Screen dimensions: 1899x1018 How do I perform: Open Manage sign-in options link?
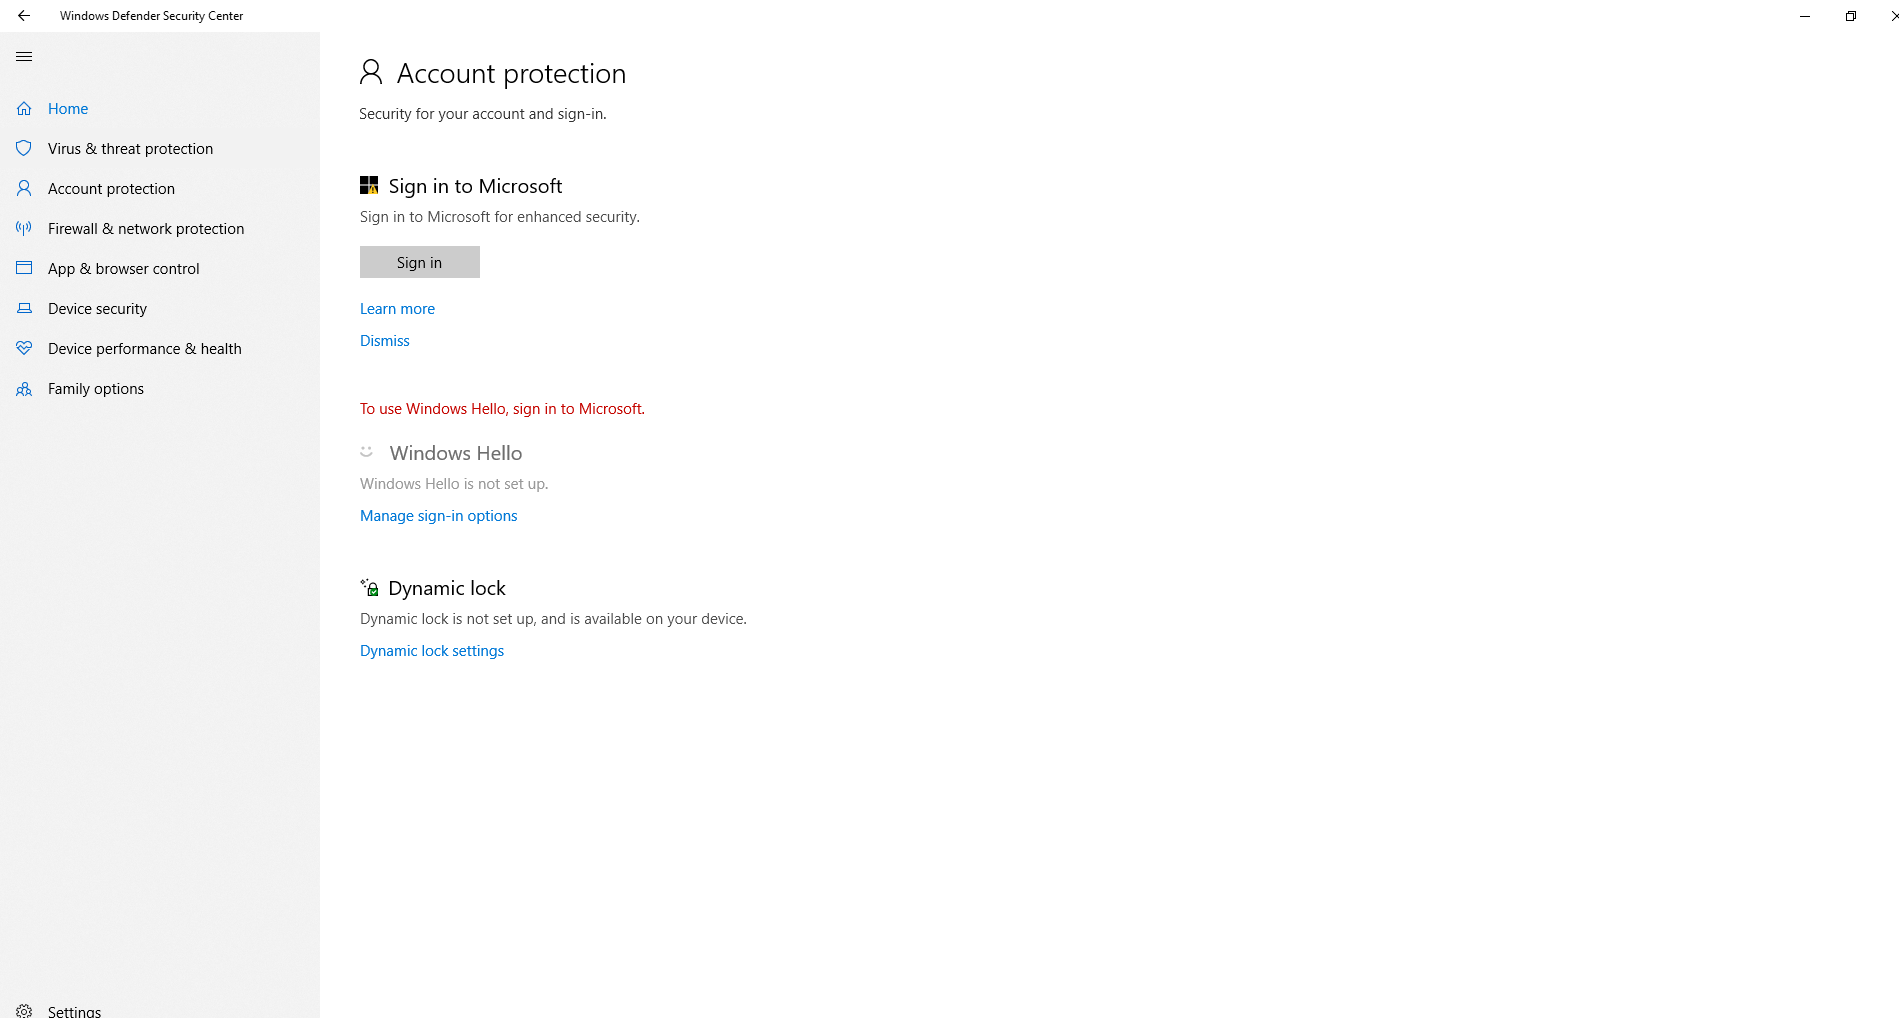point(438,516)
